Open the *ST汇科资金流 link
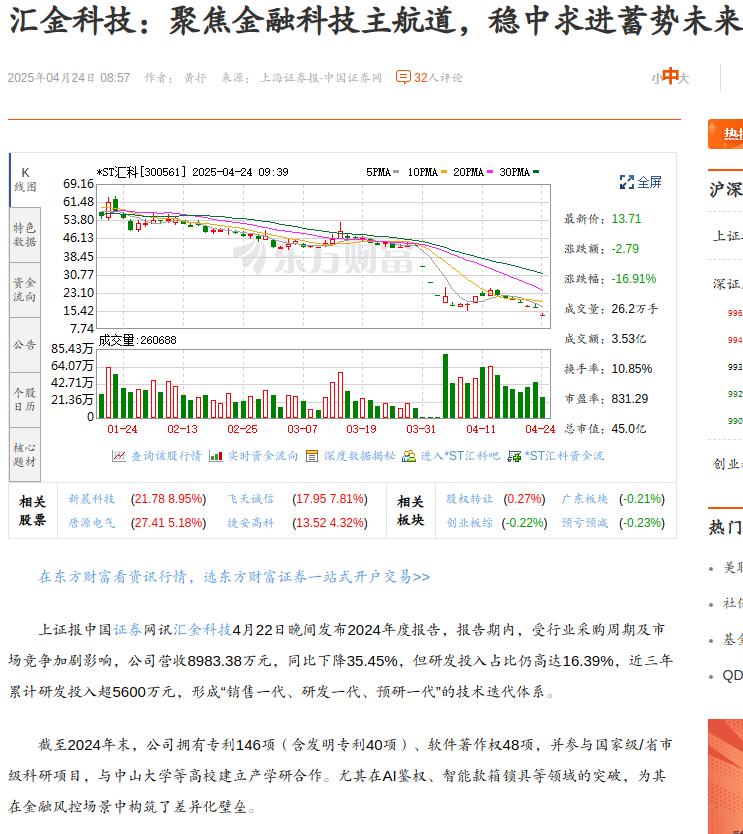This screenshot has width=743, height=834. pos(564,456)
